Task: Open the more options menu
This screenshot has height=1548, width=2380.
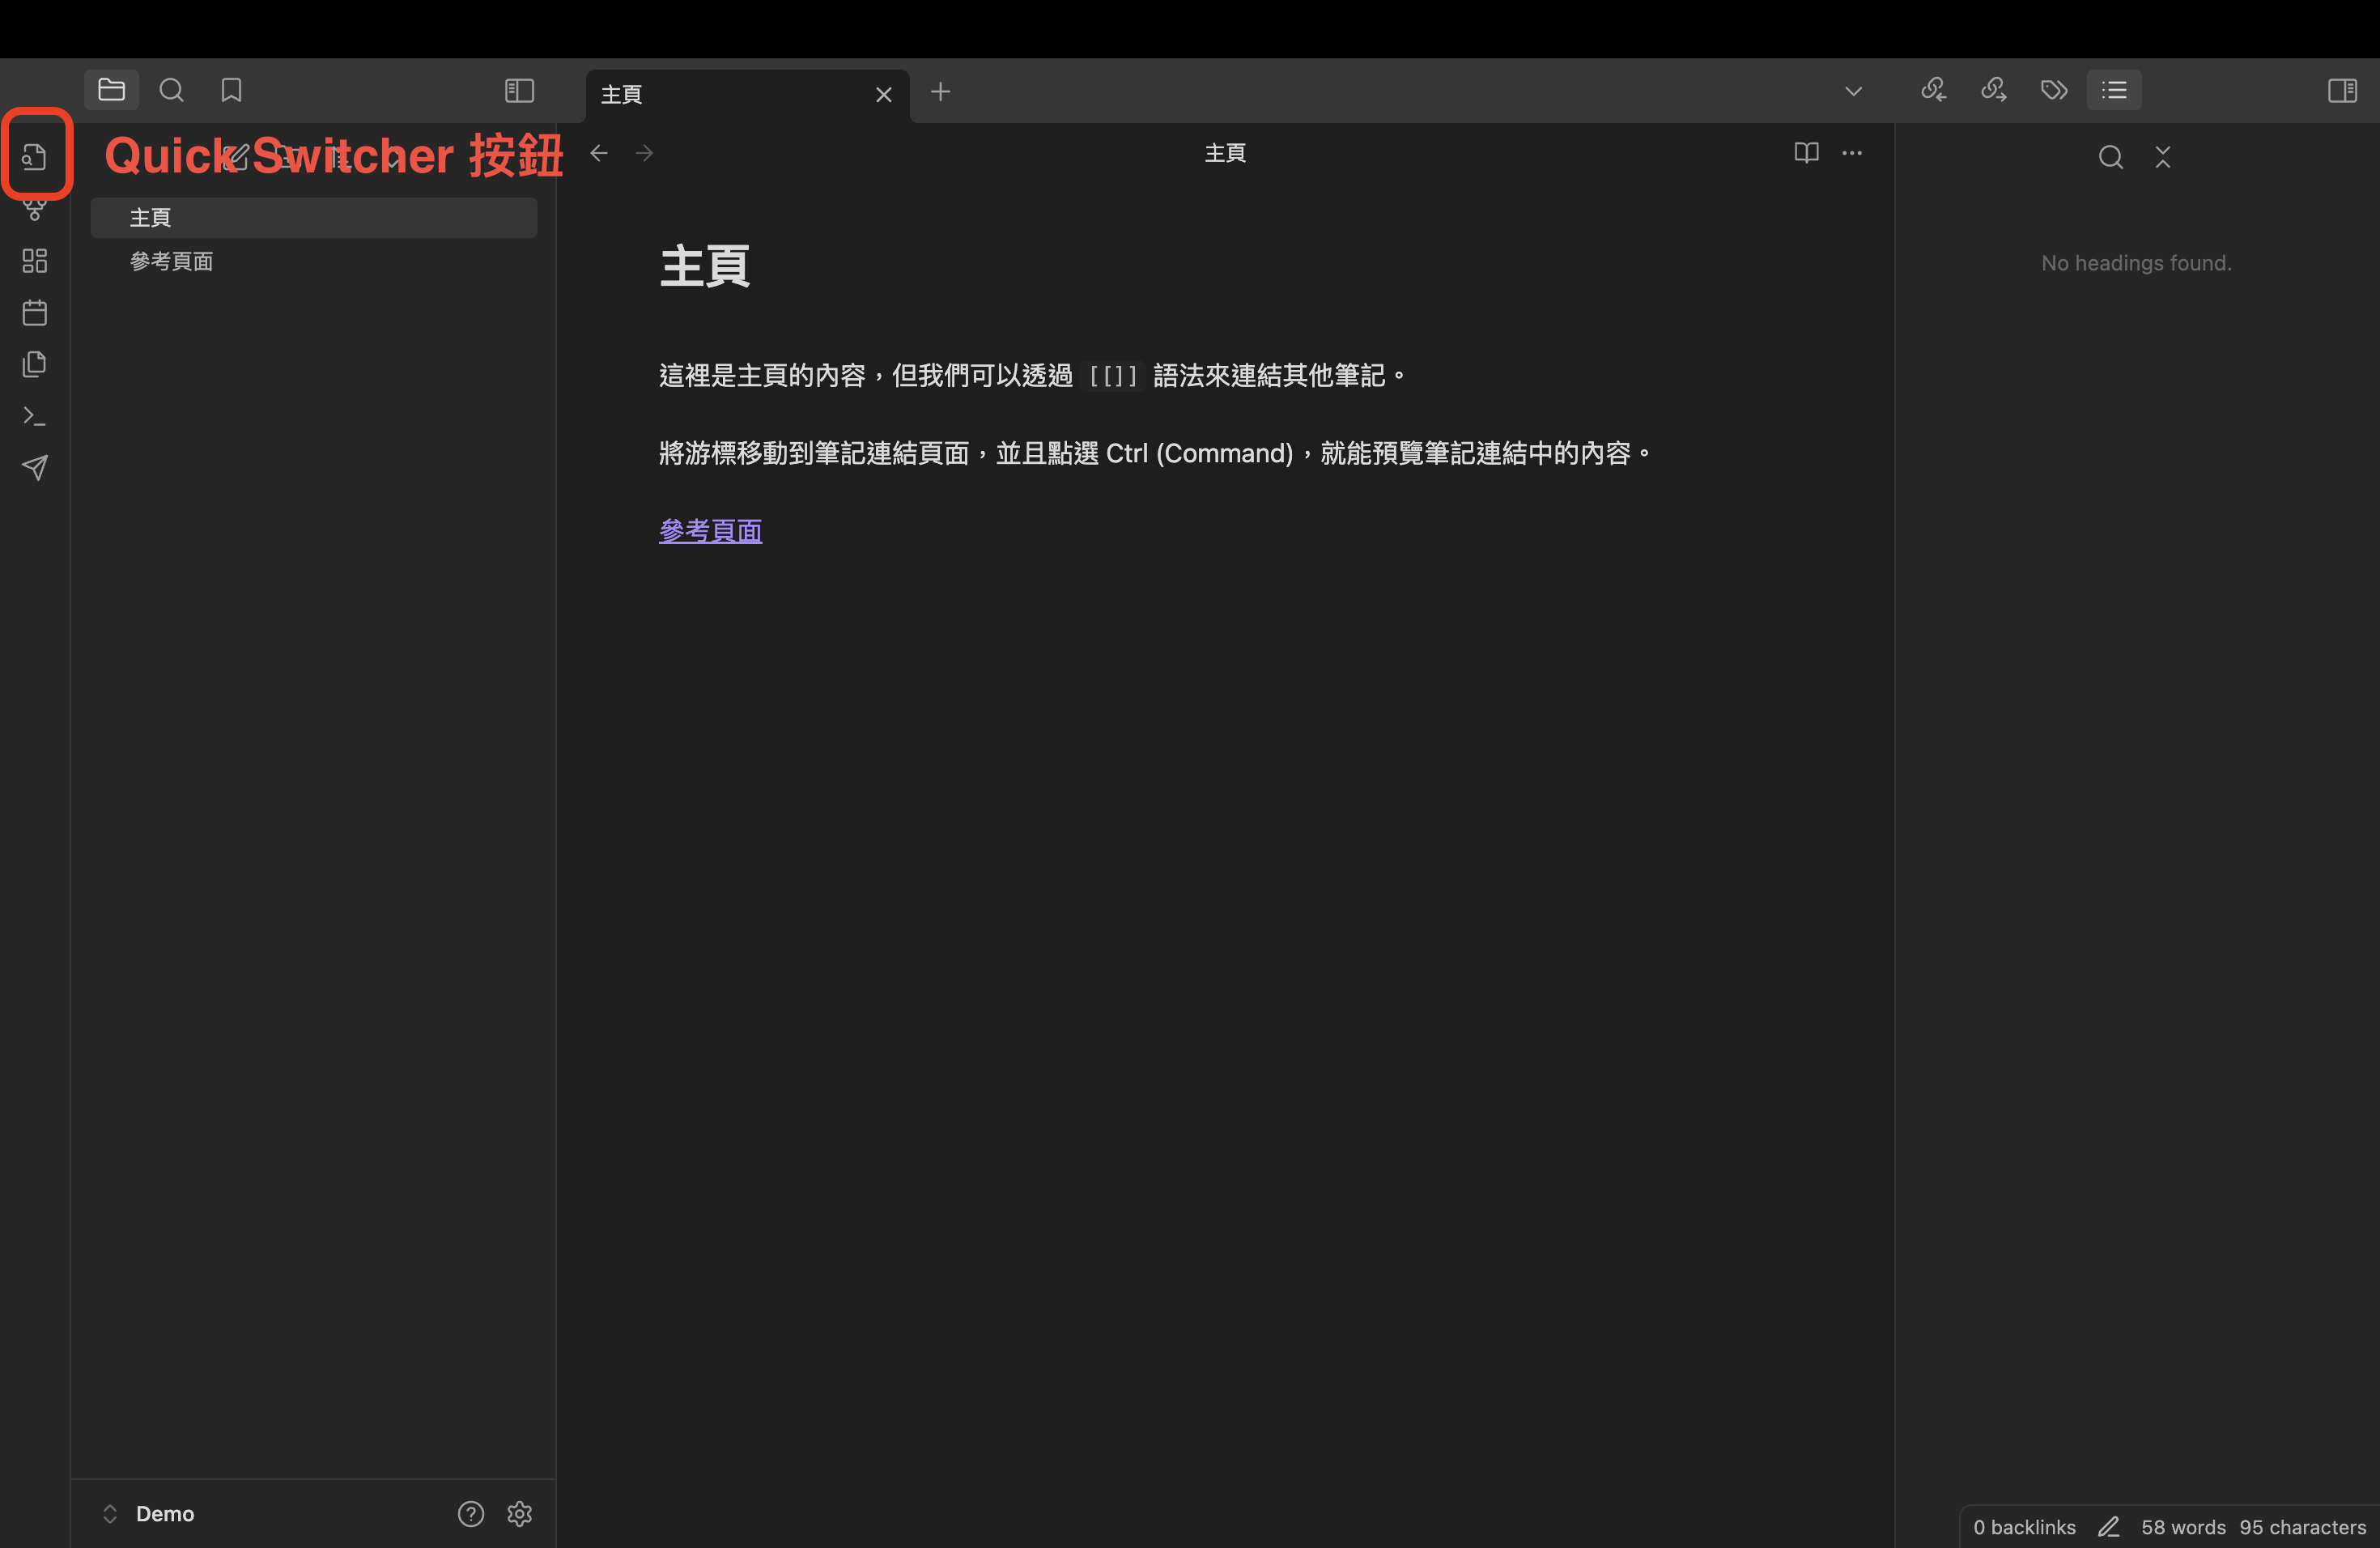Action: pos(1853,155)
